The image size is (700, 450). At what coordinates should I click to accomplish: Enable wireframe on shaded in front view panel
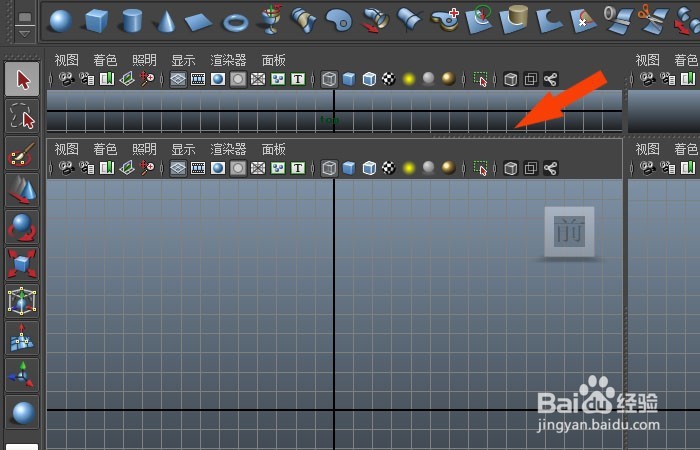(369, 168)
